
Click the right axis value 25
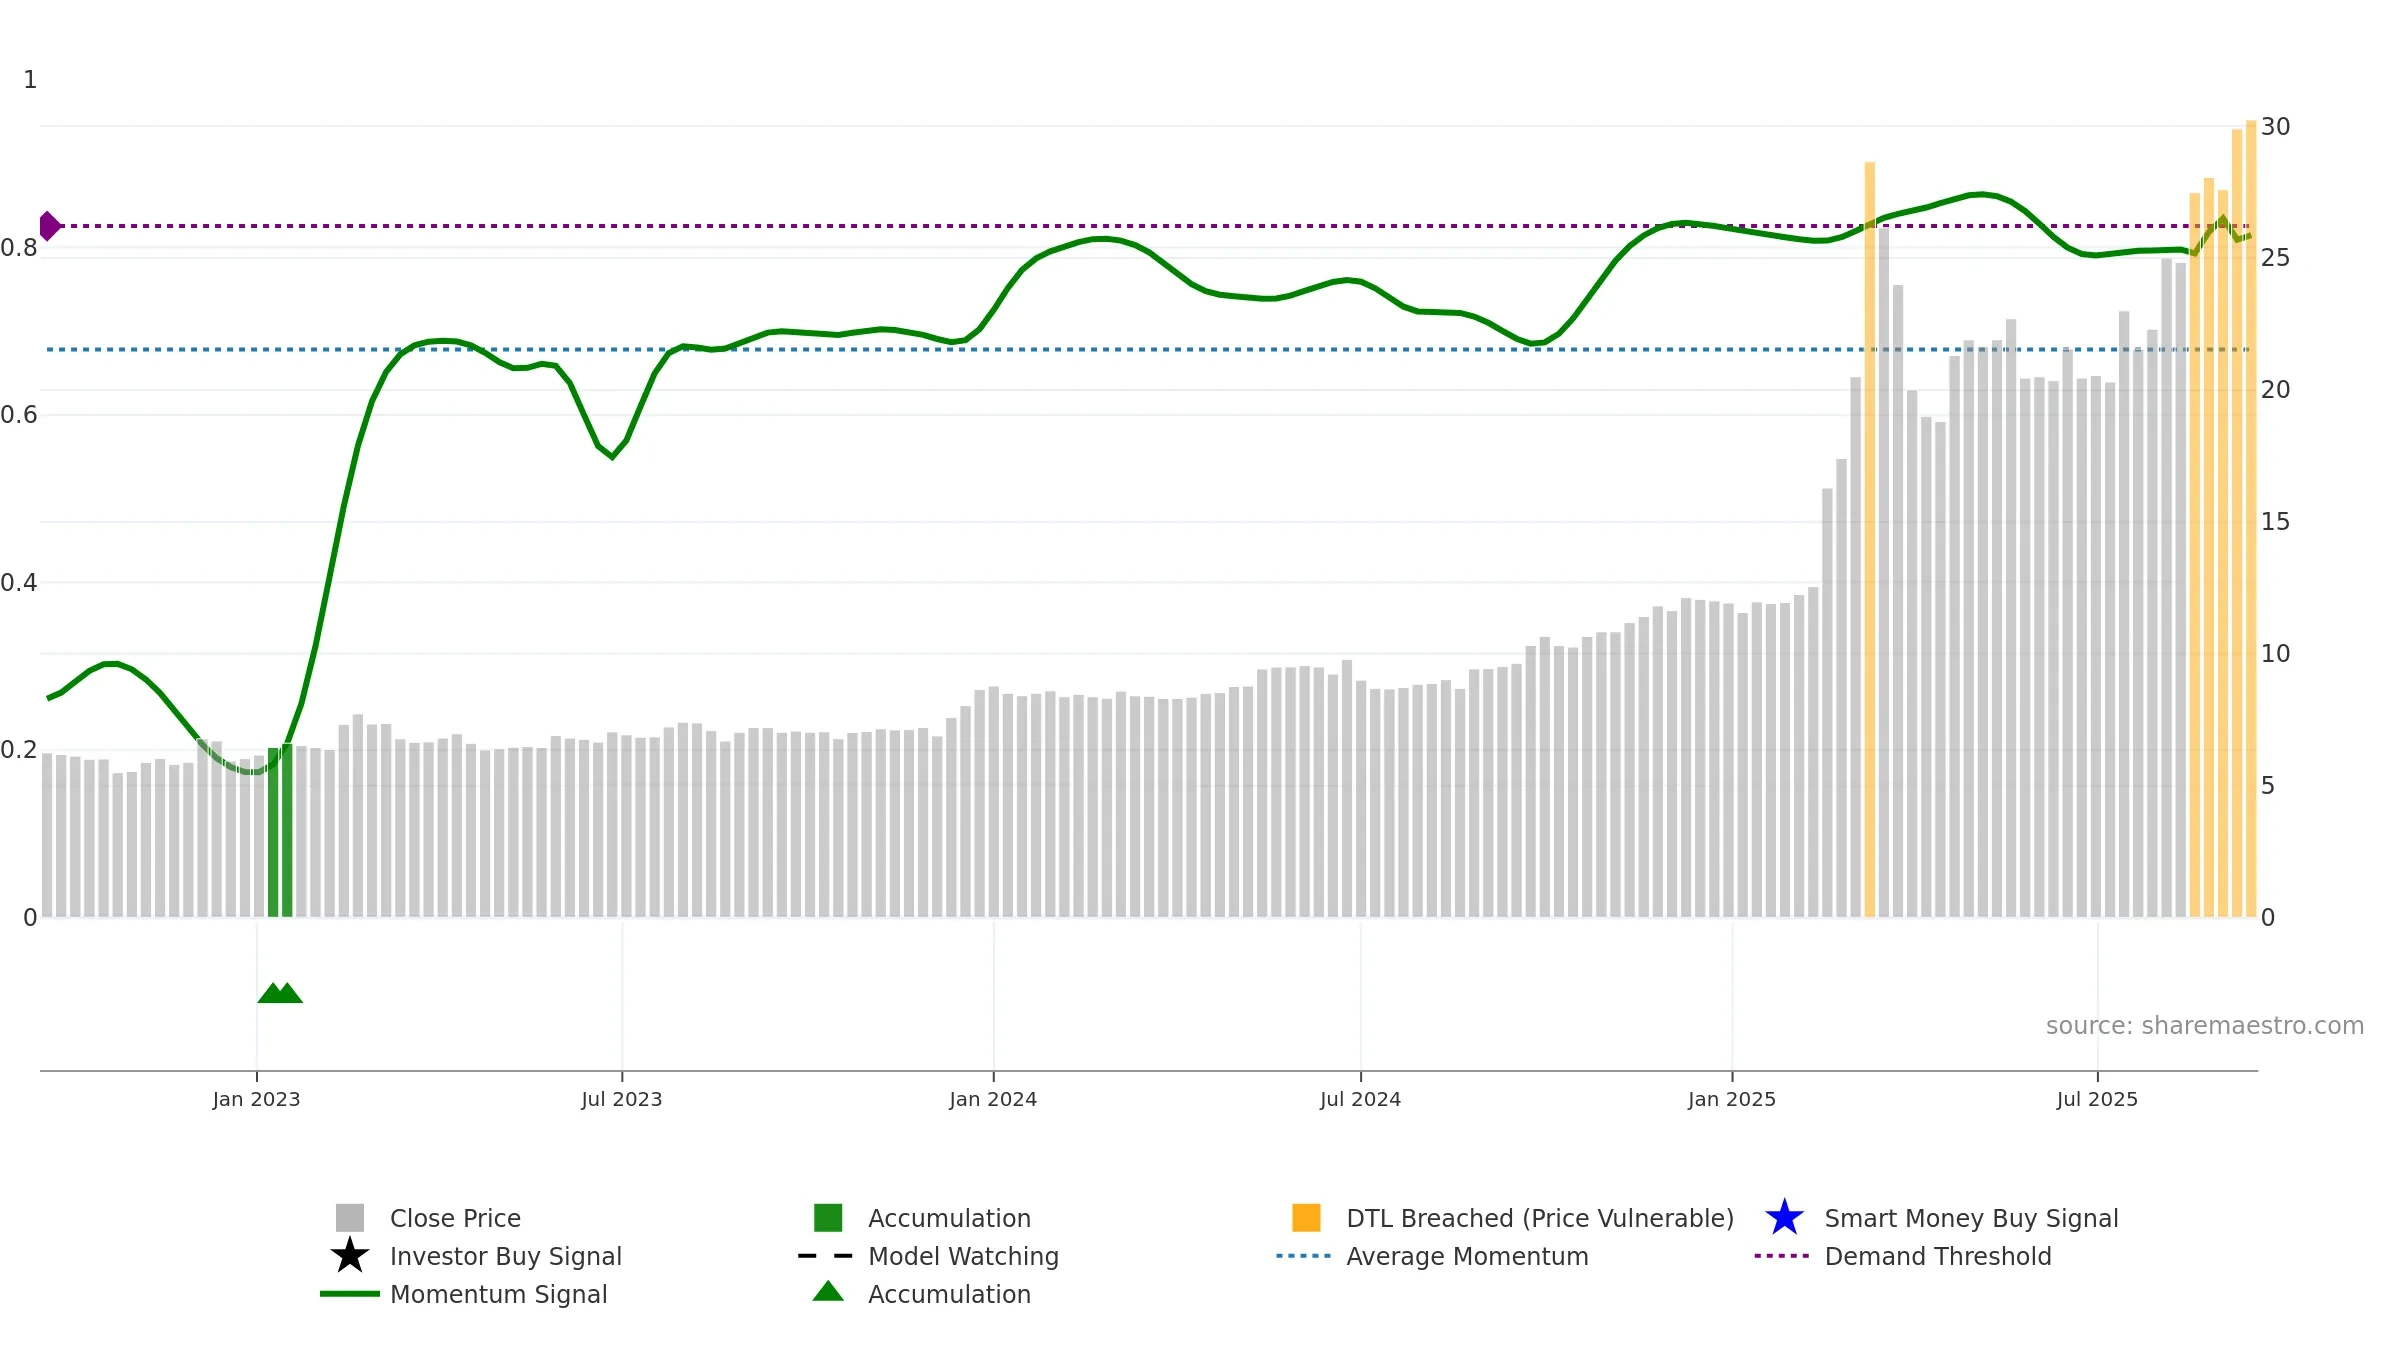(x=2275, y=258)
